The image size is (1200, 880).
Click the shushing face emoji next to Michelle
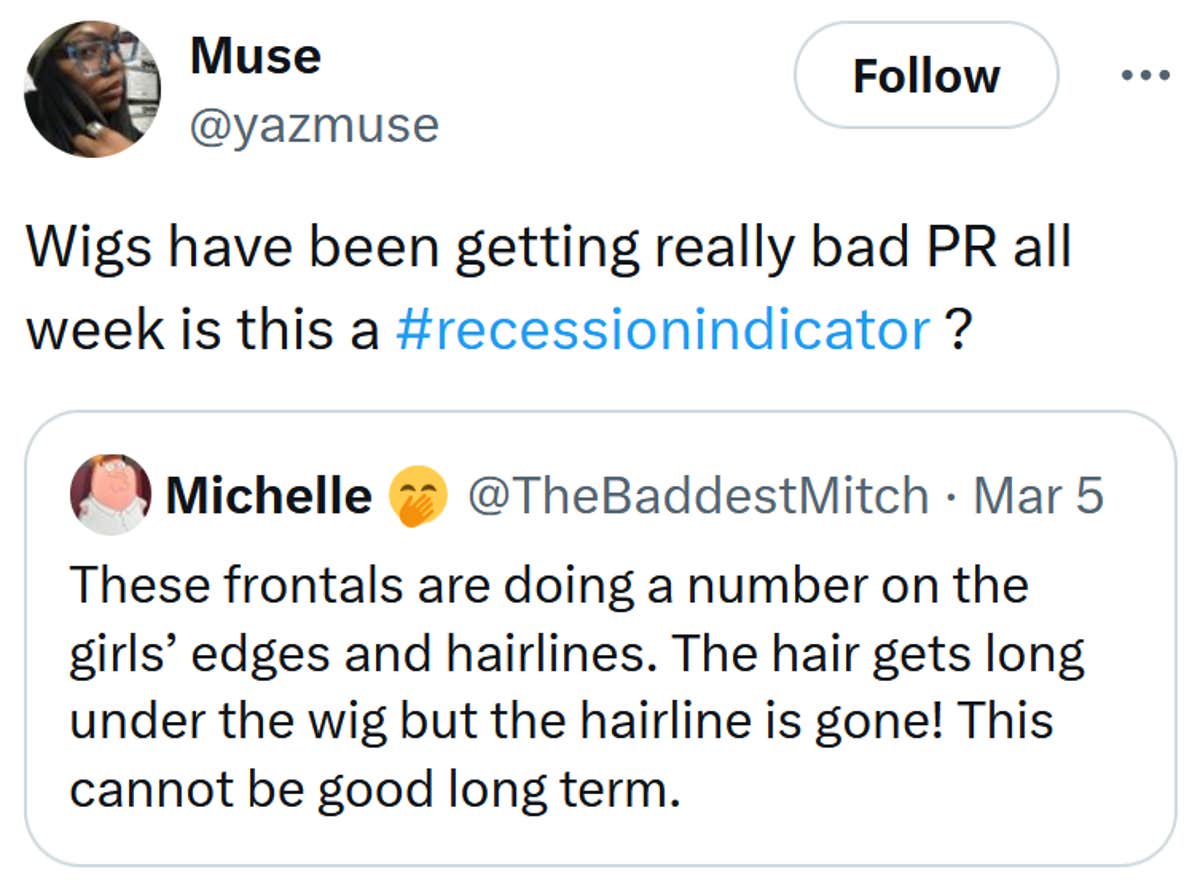click(417, 495)
